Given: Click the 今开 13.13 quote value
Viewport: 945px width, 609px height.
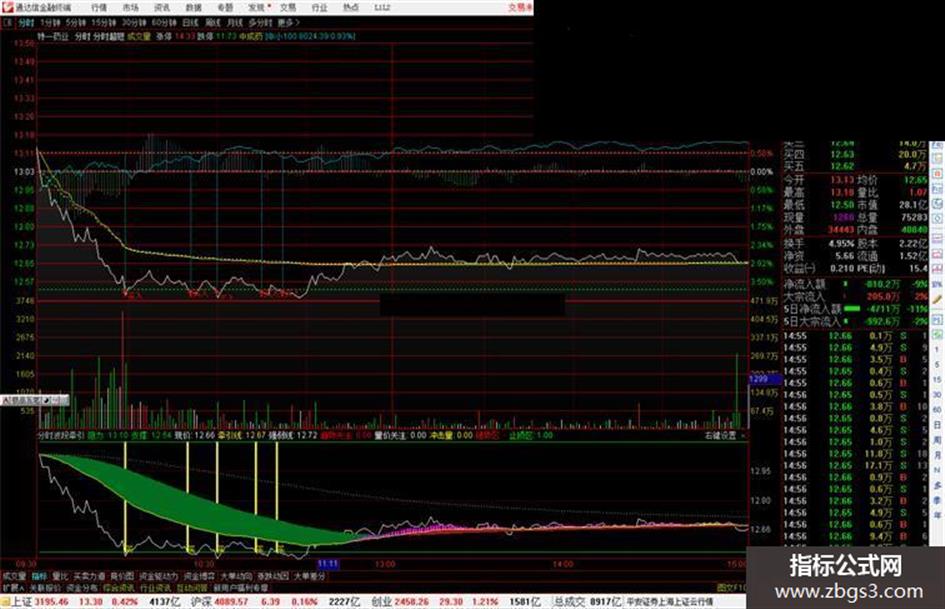Looking at the screenshot, I should coord(842,180).
